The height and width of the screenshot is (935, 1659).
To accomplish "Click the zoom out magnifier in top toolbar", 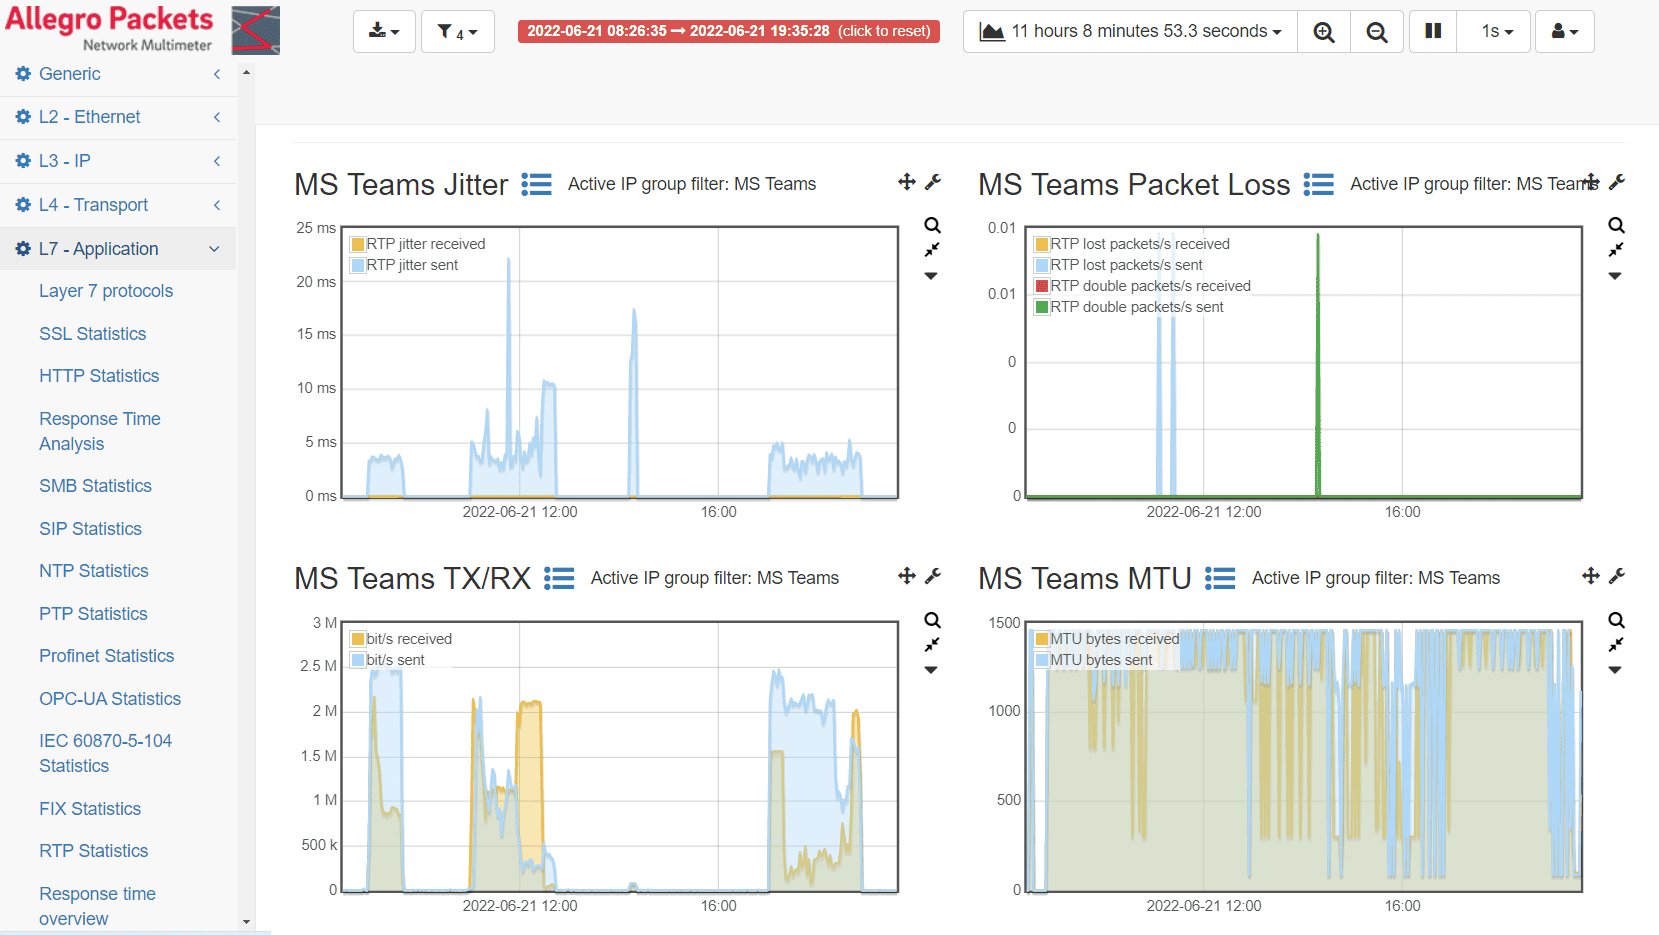I will click(x=1377, y=32).
